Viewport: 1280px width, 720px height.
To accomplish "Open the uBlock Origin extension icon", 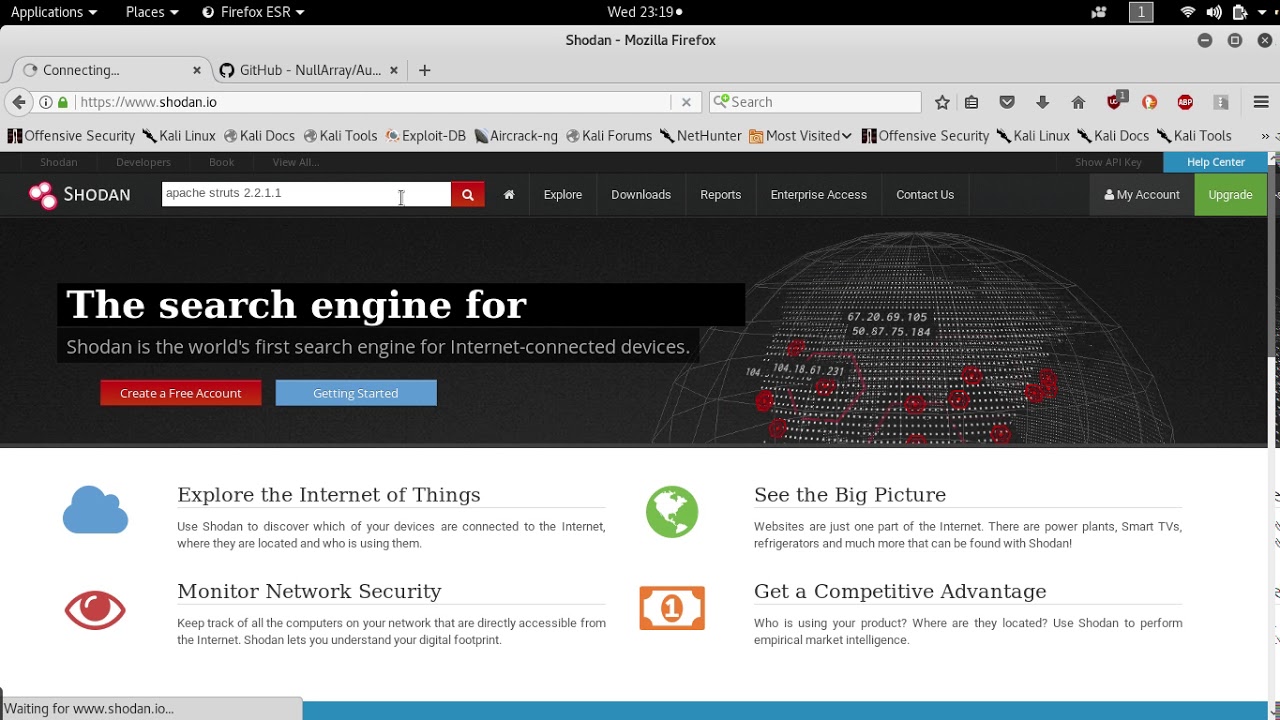I will click(1116, 101).
